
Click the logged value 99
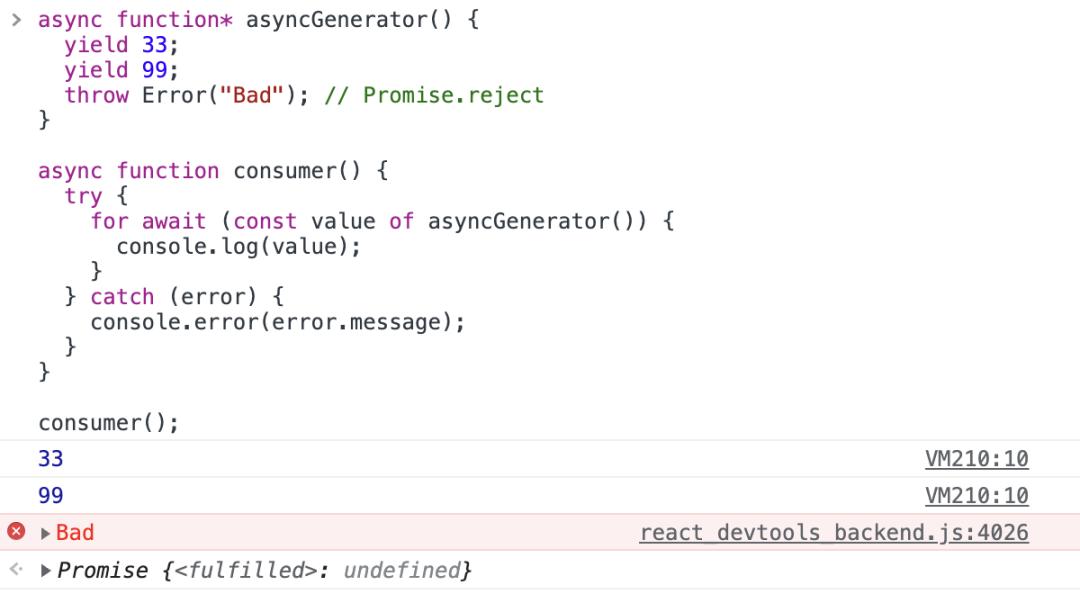click(50, 495)
